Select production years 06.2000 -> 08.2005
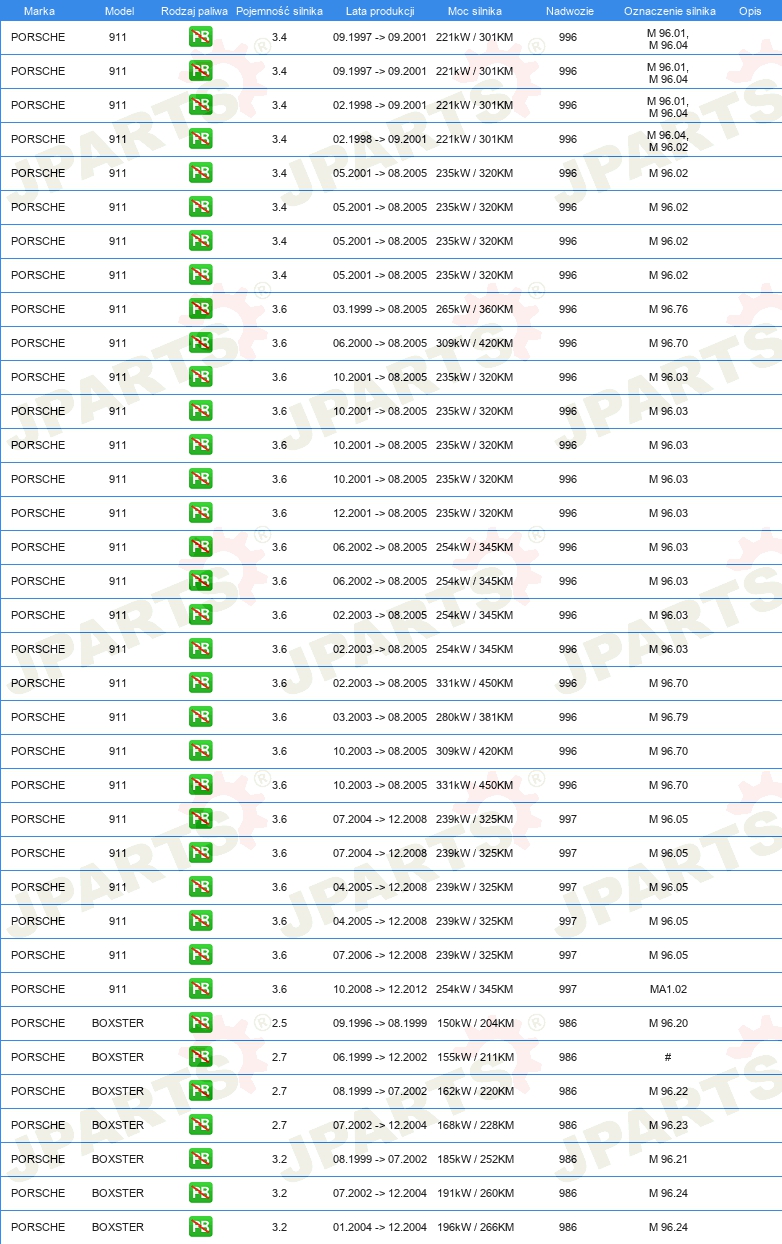This screenshot has height=1244, width=782. point(380,343)
